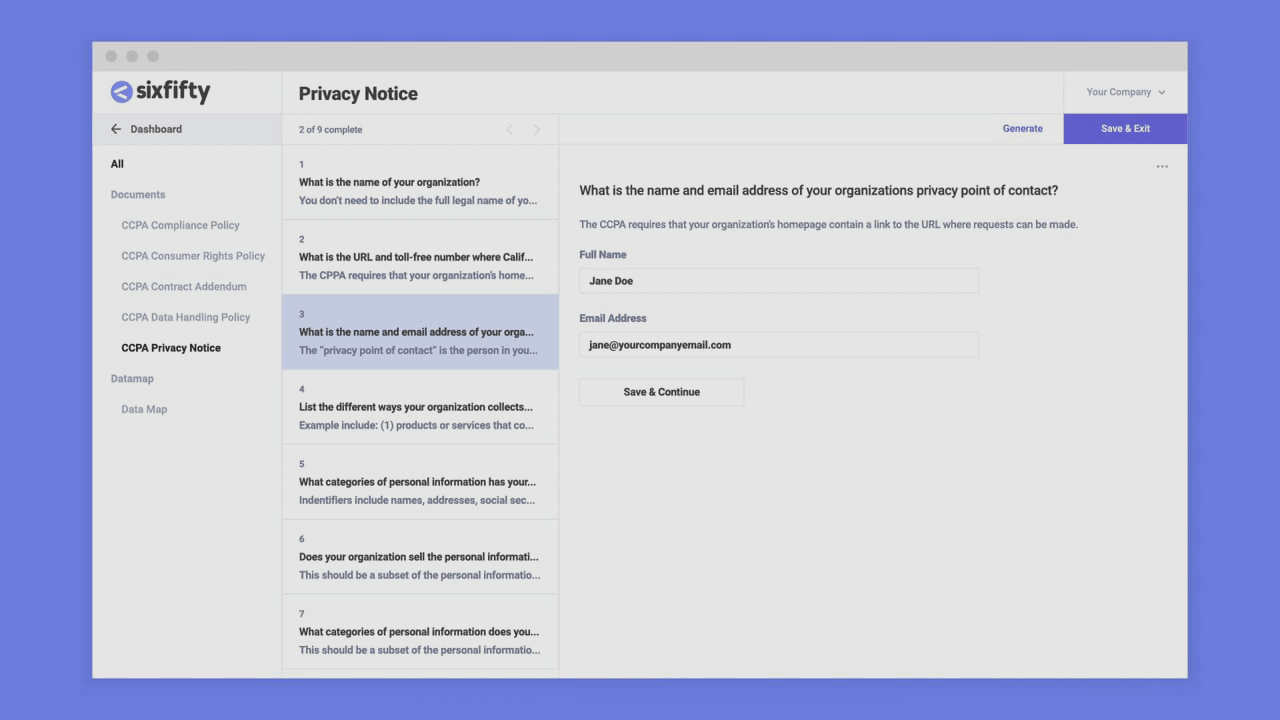Open CCPA Compliance Policy document
The height and width of the screenshot is (720, 1280).
(x=180, y=225)
